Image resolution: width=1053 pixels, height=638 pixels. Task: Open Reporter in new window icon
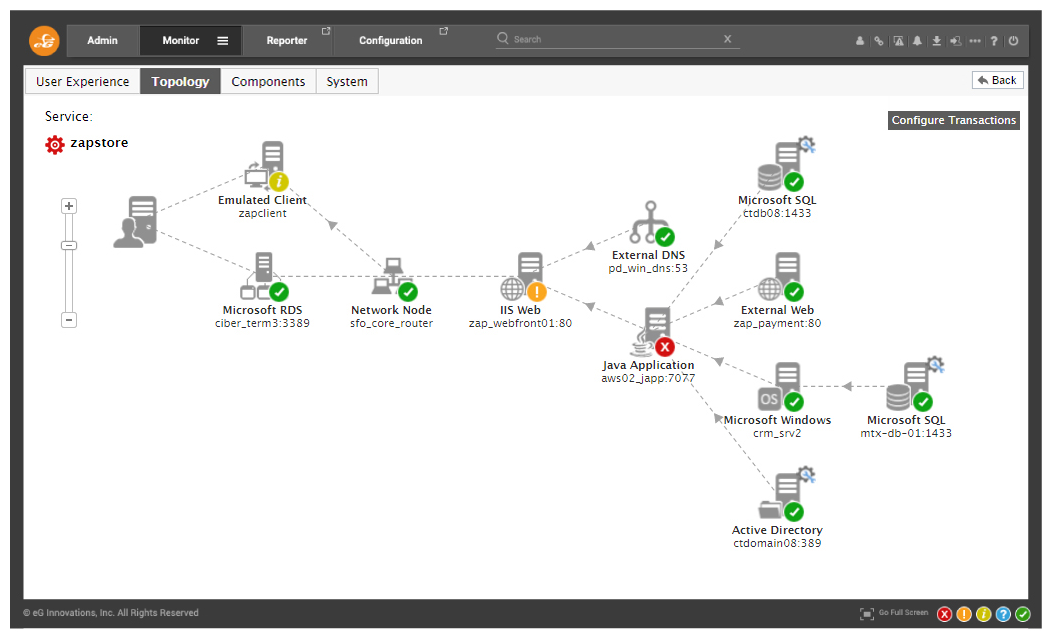point(326,31)
